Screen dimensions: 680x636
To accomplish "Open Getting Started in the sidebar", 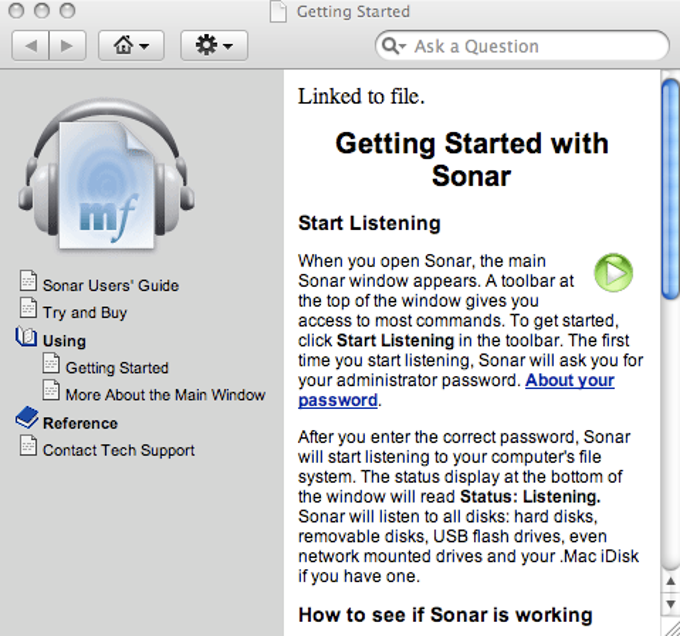I will coord(117,368).
